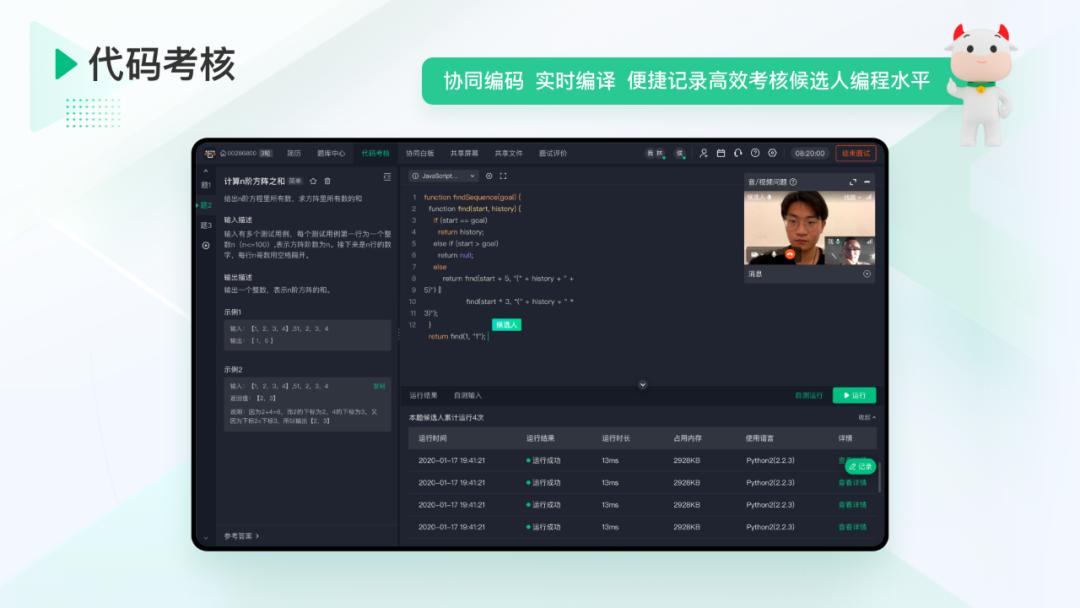The image size is (1080, 608).
Task: Open the calendar icon in the top bar
Action: pyautogui.click(x=720, y=153)
